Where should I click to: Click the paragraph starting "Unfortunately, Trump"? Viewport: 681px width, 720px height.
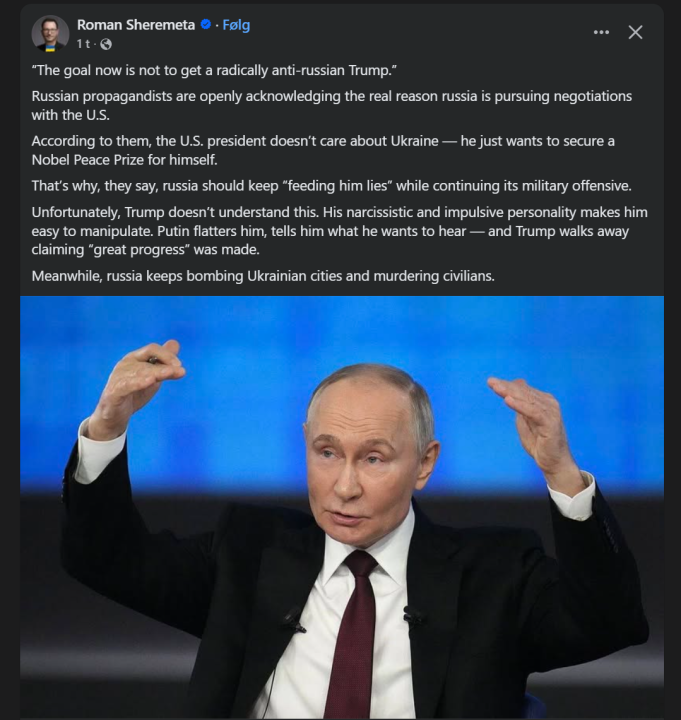point(338,231)
